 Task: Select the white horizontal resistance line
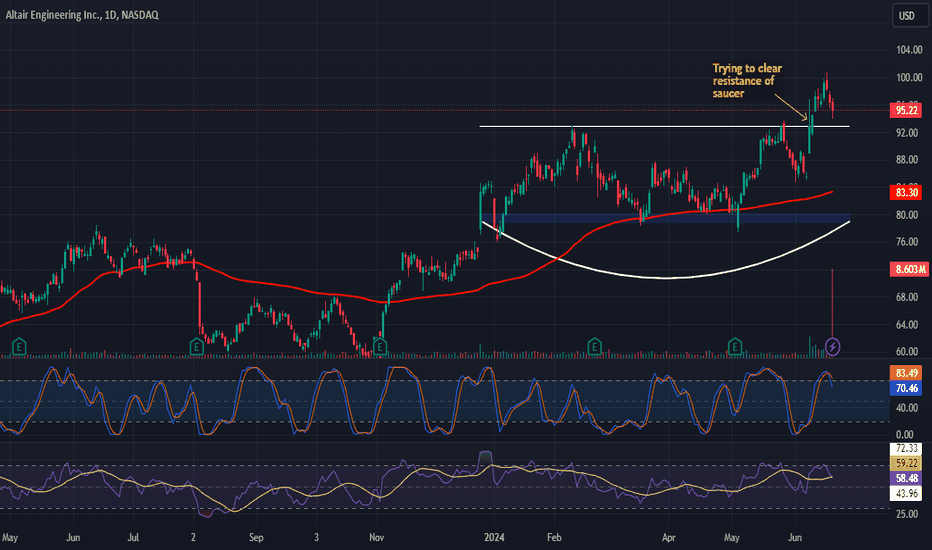point(665,126)
